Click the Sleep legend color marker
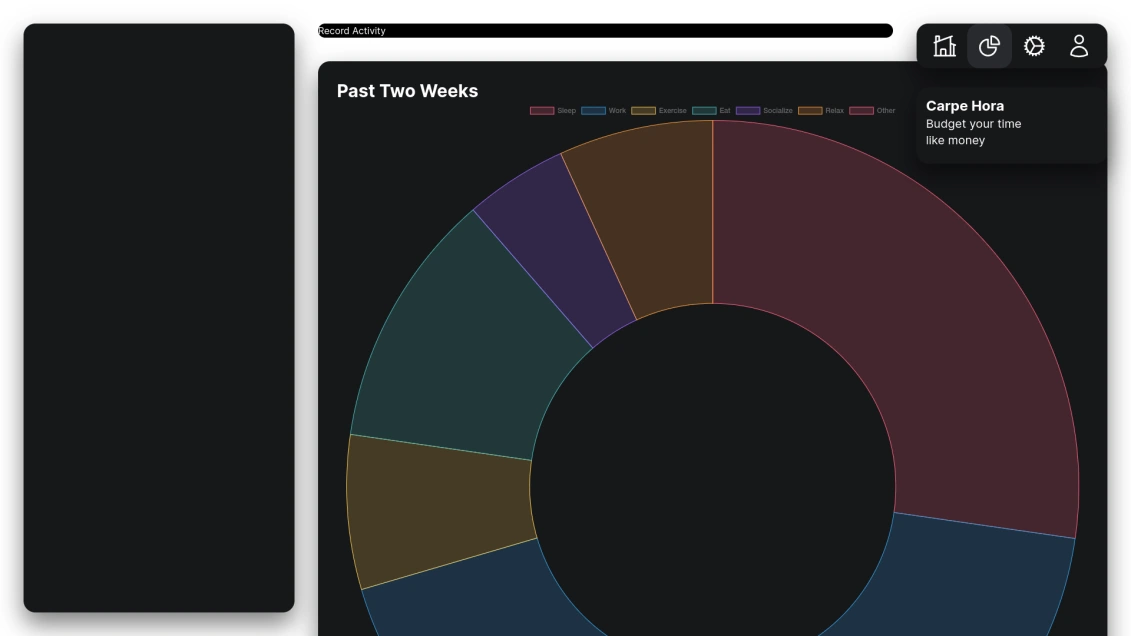This screenshot has height=636, width=1131. pyautogui.click(x=542, y=110)
